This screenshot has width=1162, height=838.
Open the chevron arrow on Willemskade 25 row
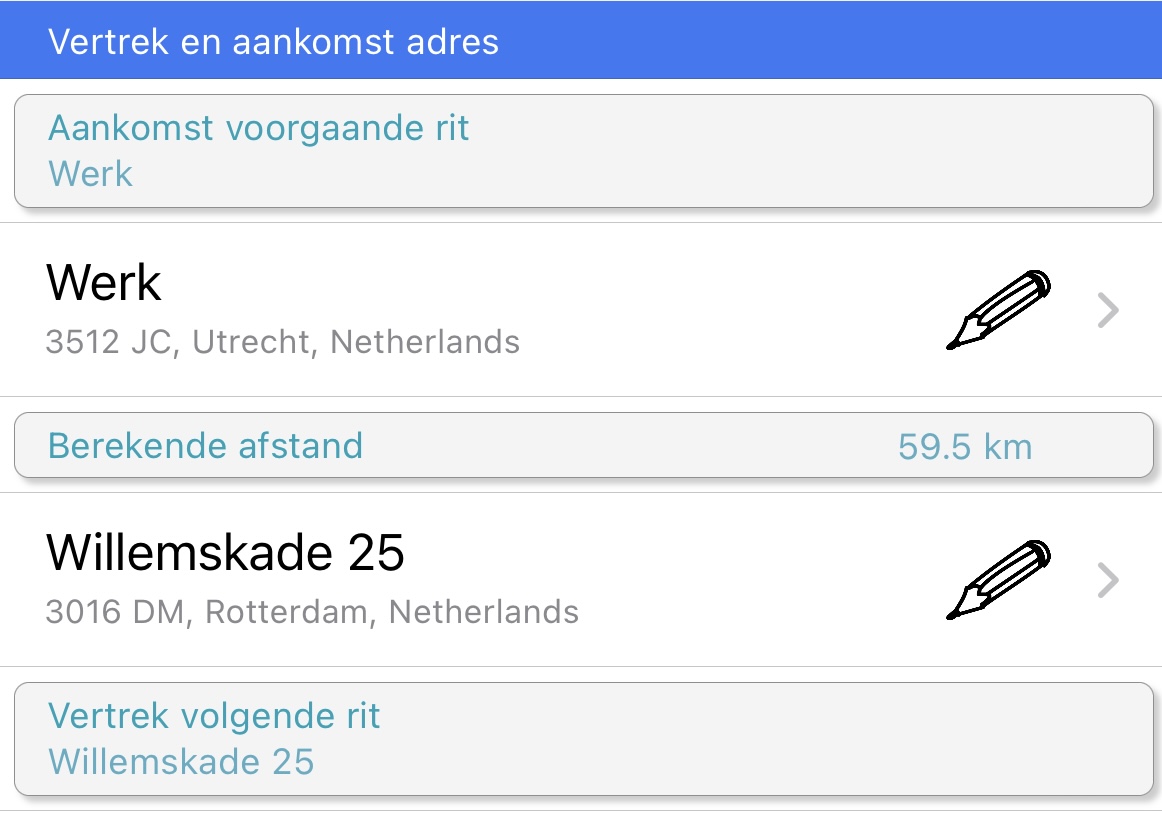pyautogui.click(x=1108, y=579)
